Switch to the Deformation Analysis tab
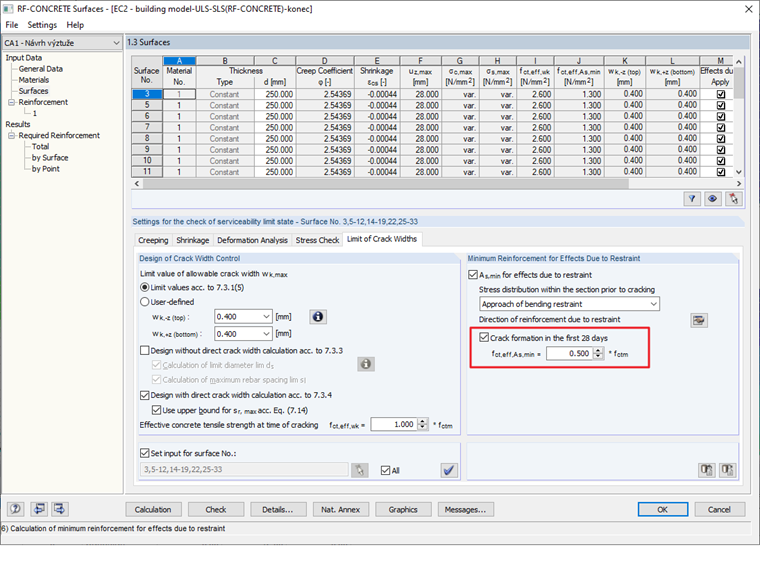Screen dimensions: 760x570 click(x=252, y=240)
